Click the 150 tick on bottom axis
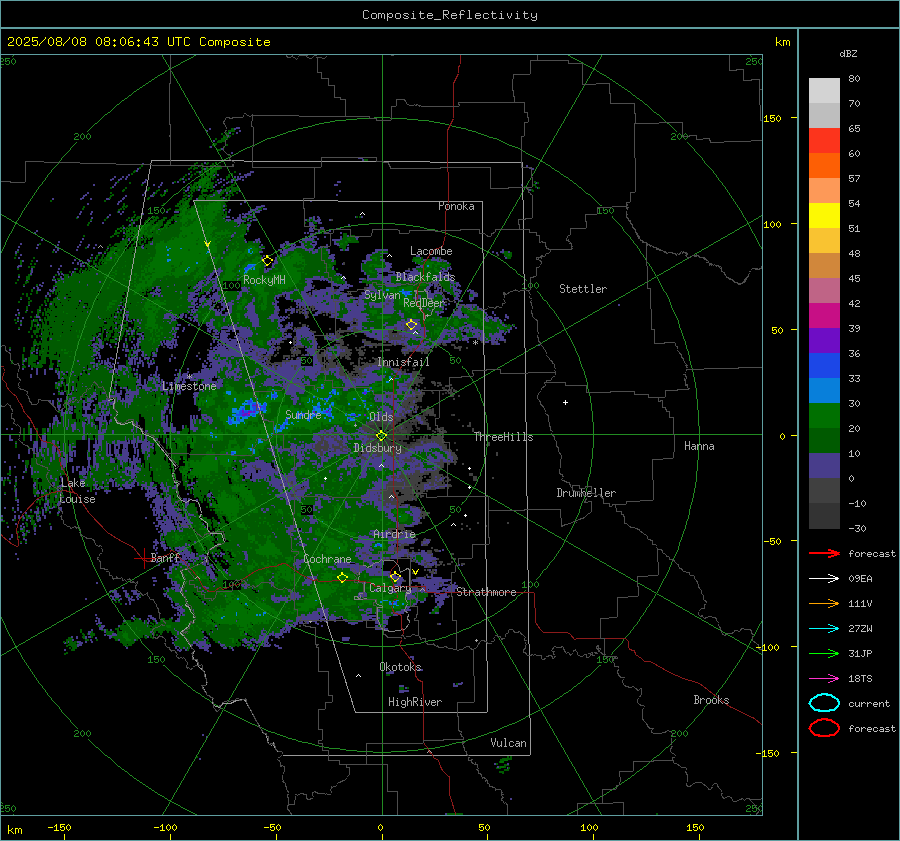This screenshot has width=900, height=841. [695, 827]
